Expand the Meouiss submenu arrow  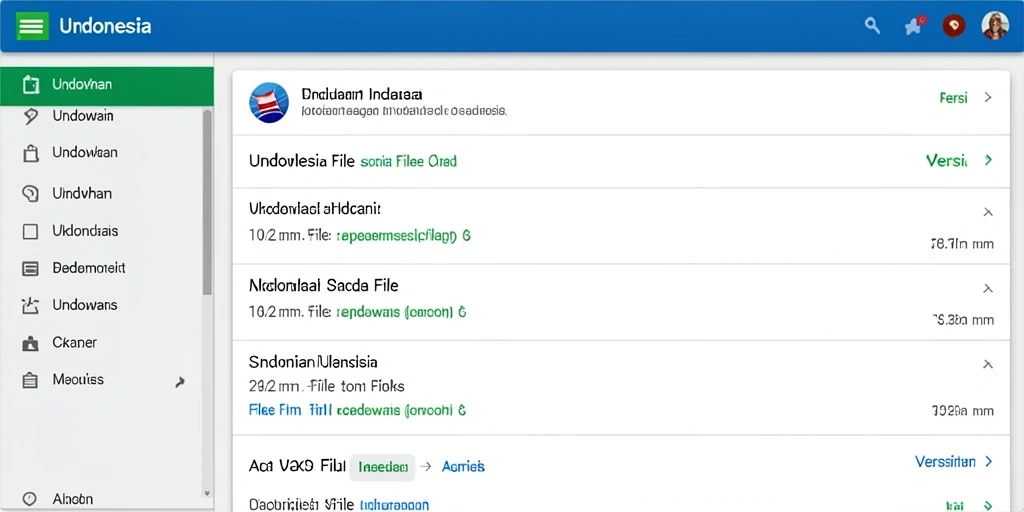(x=180, y=383)
